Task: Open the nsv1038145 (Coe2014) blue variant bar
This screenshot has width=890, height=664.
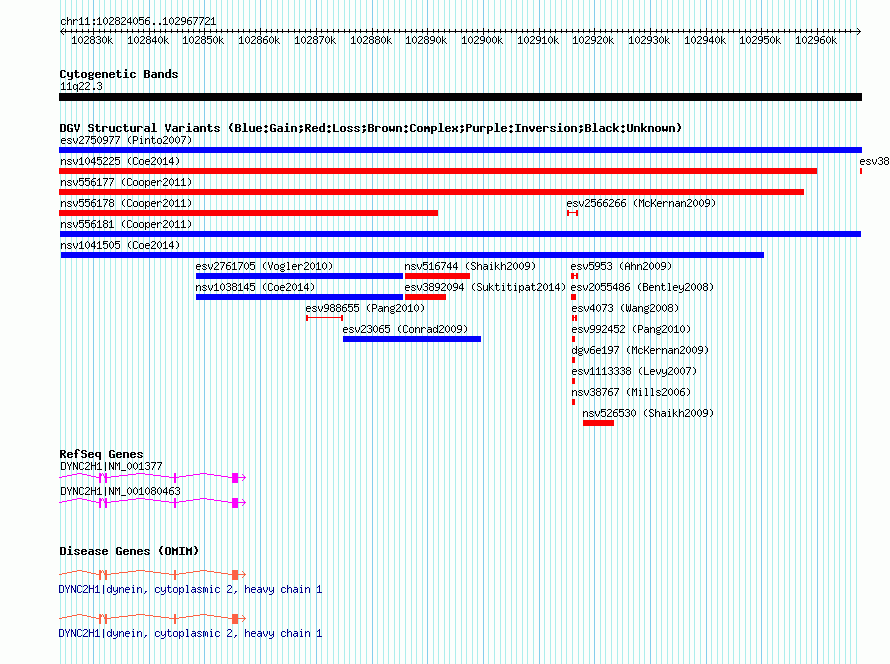Action: pos(299,297)
